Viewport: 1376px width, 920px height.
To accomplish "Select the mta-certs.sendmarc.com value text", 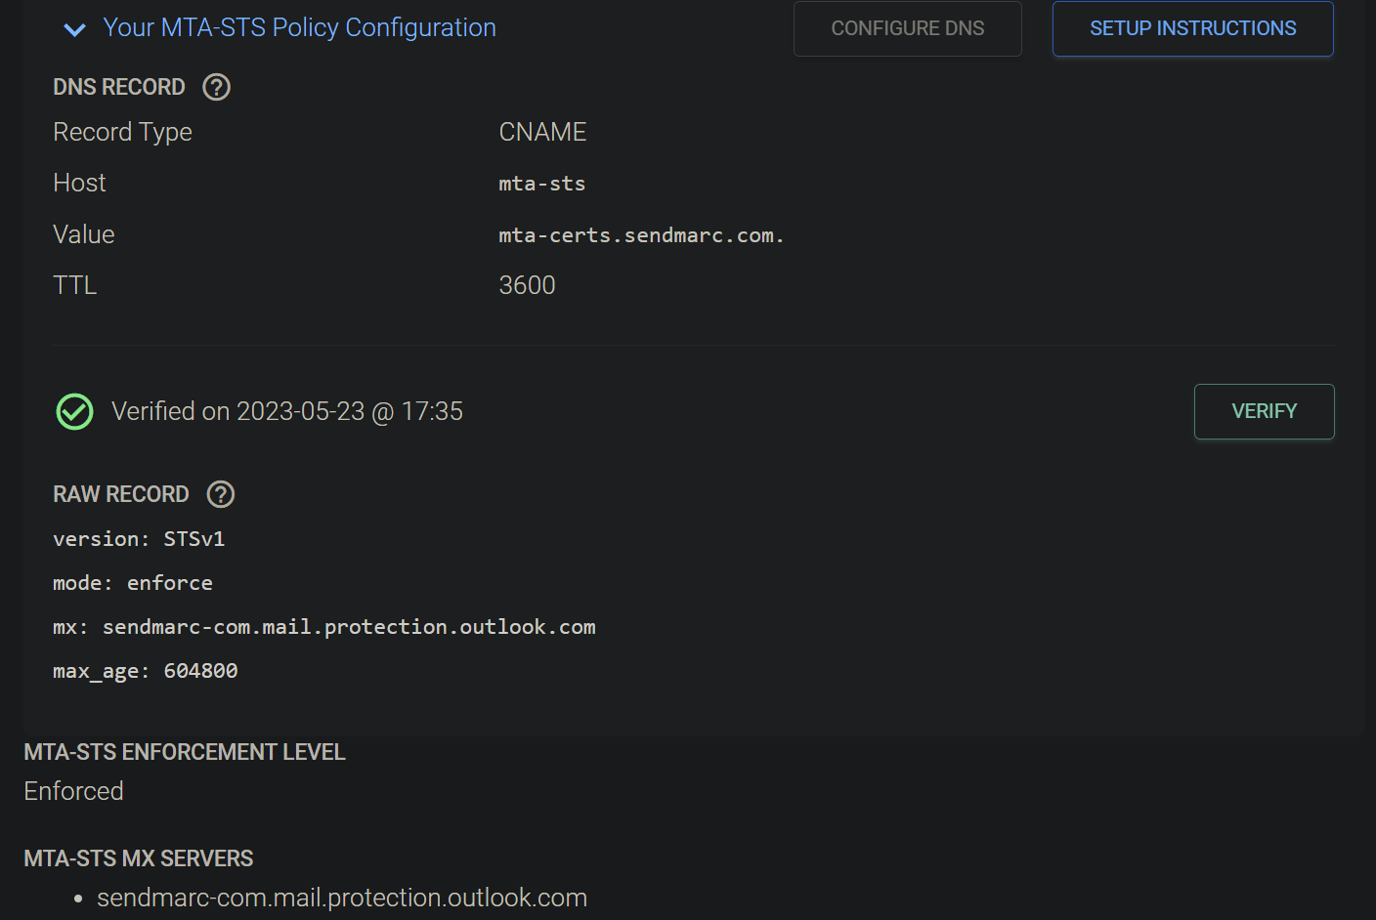I will [x=641, y=234].
